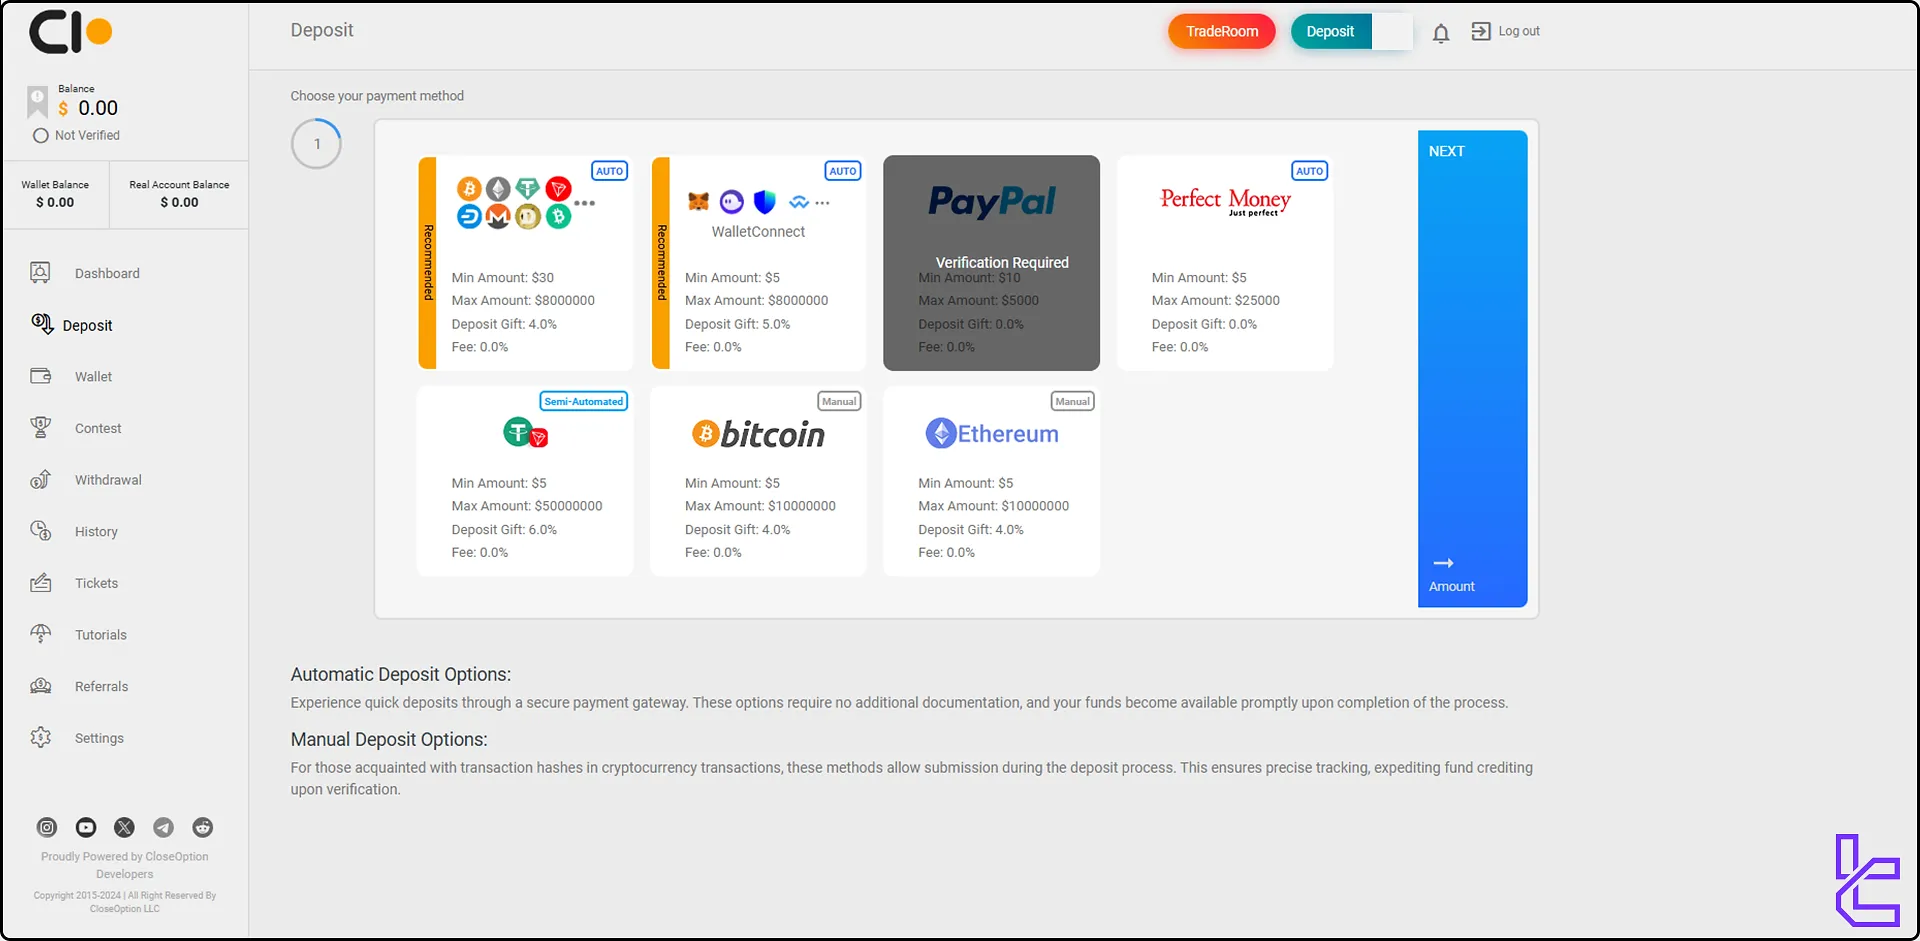This screenshot has width=1920, height=941.
Task: Choose the Semi-Automated Tether card
Action: click(x=525, y=481)
